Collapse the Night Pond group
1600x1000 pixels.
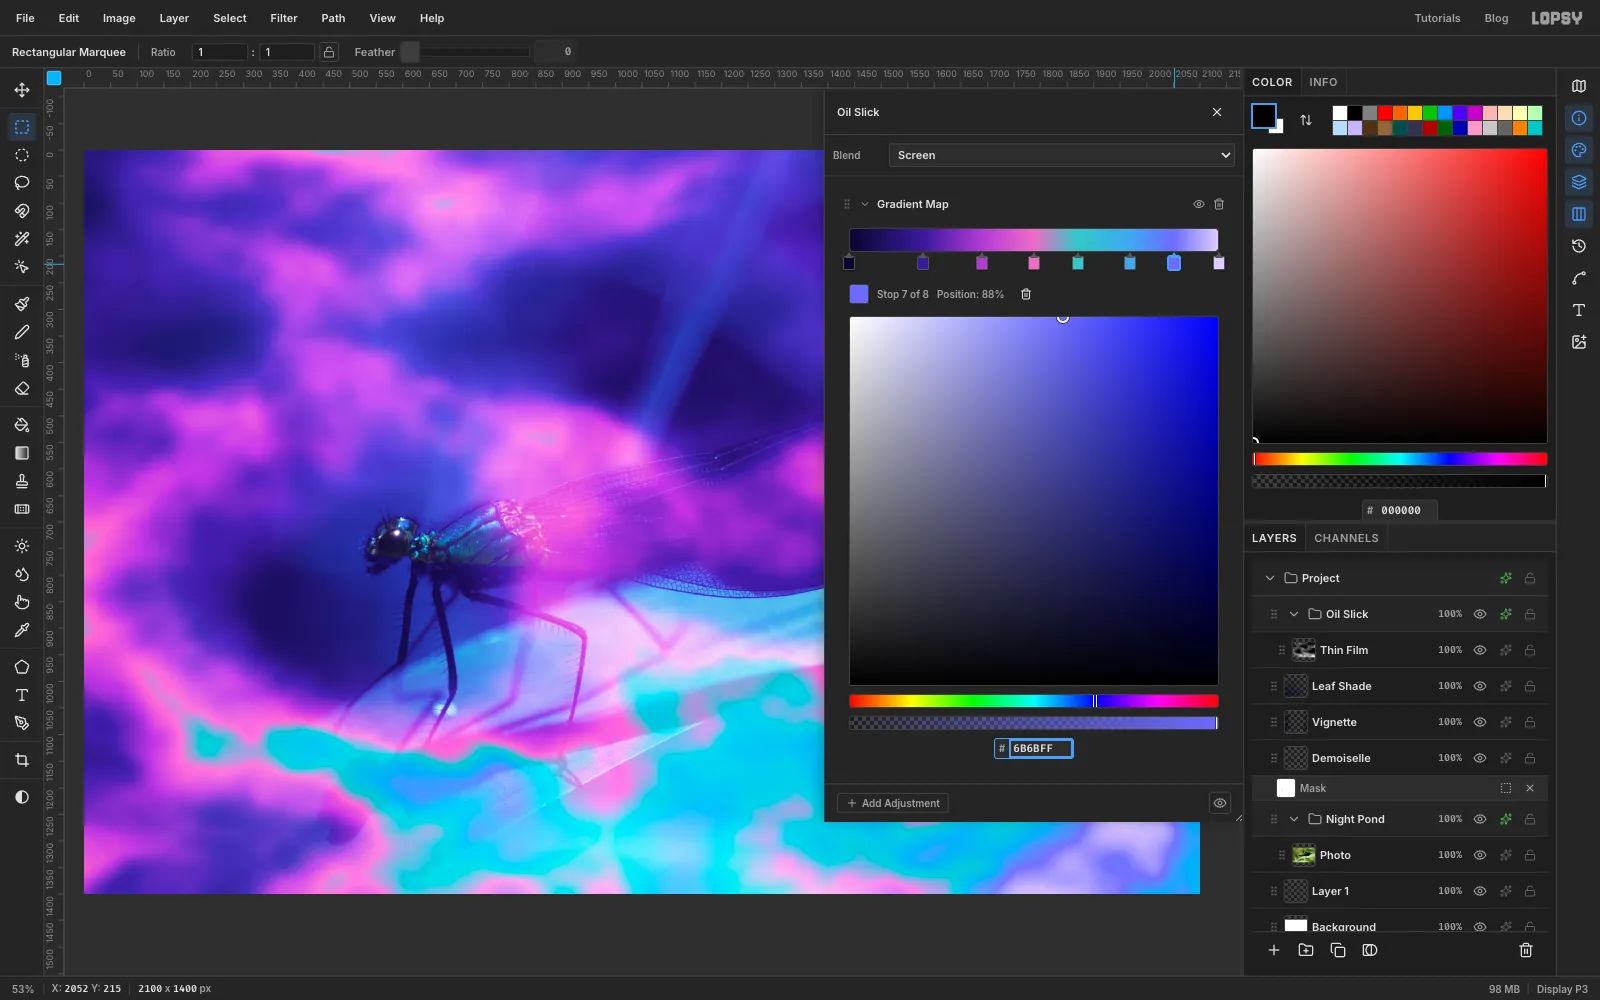coord(1294,819)
